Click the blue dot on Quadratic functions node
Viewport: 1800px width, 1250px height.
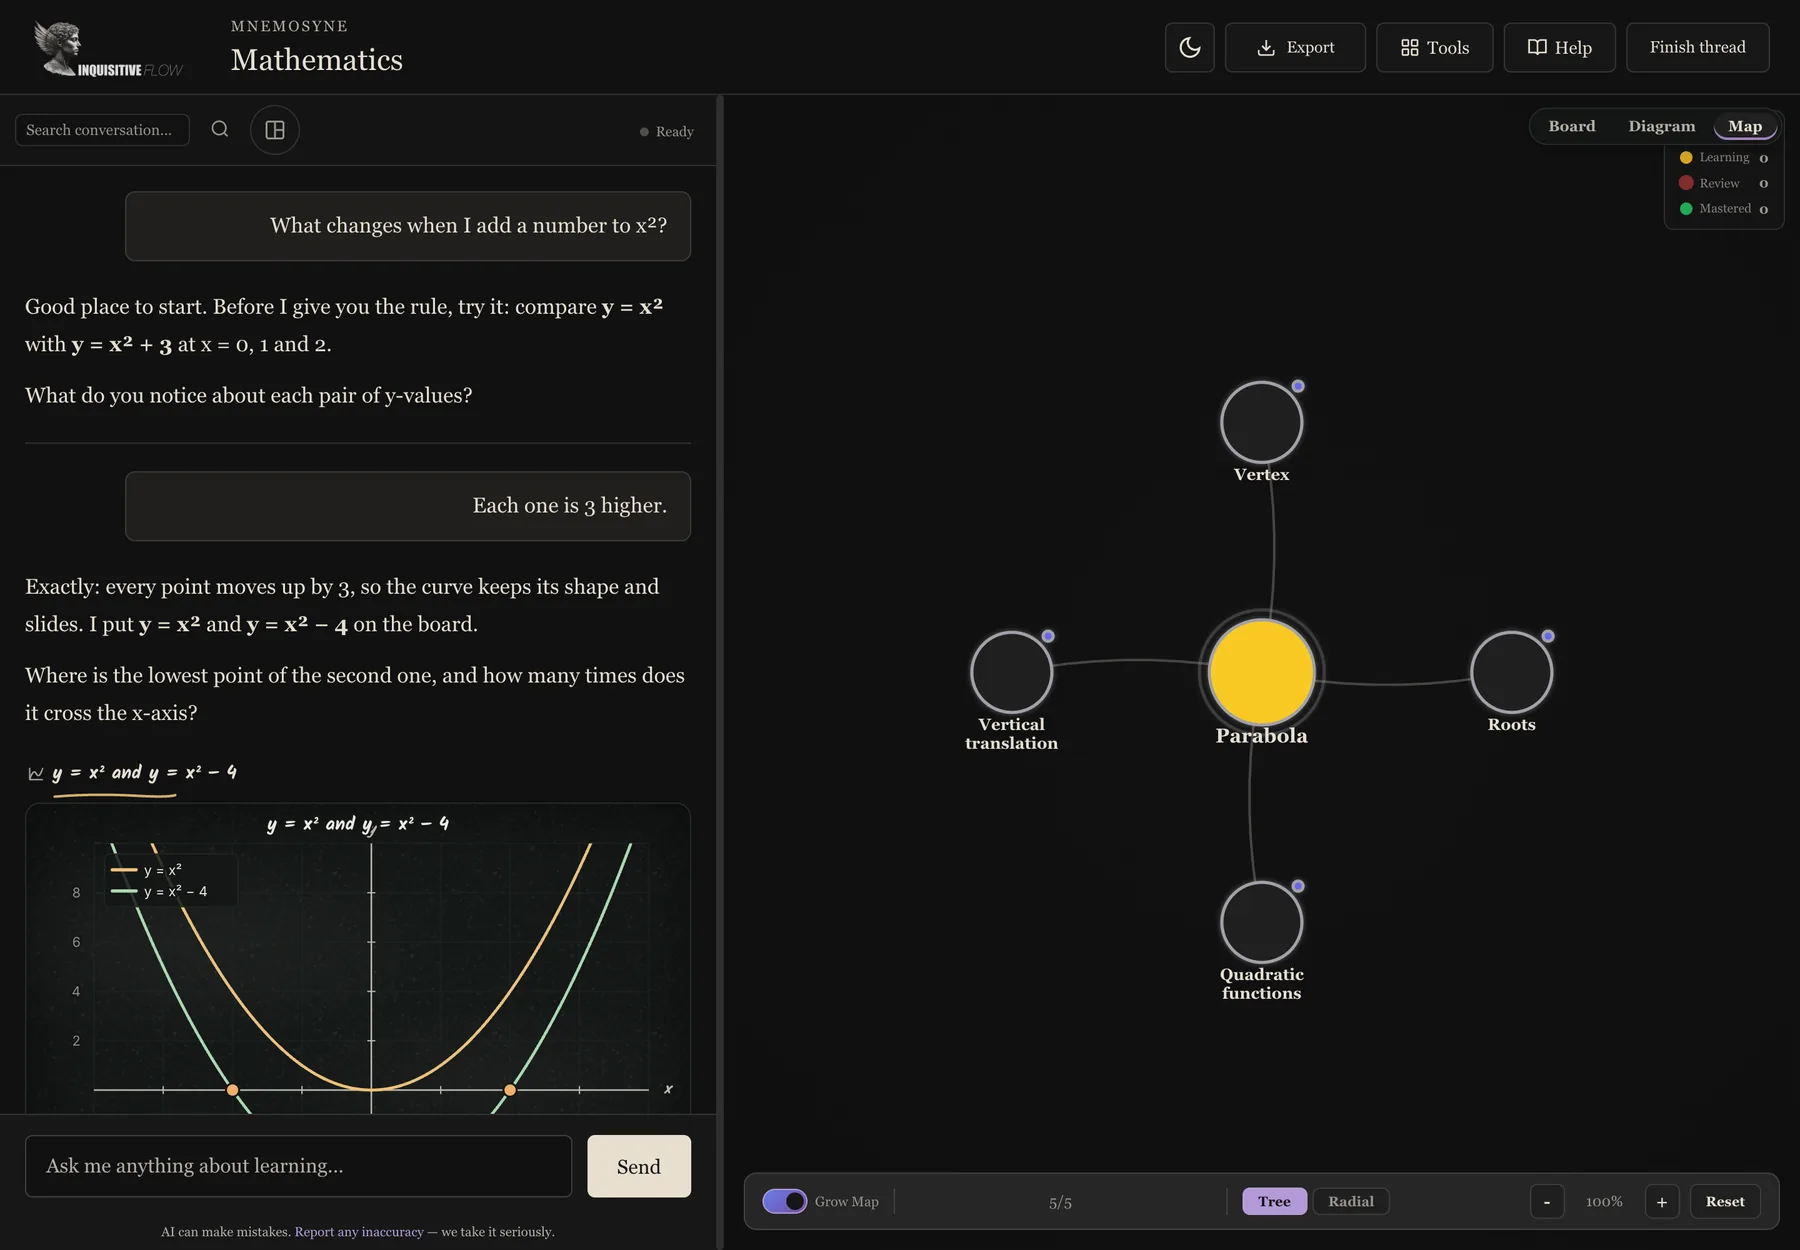[x=1298, y=886]
